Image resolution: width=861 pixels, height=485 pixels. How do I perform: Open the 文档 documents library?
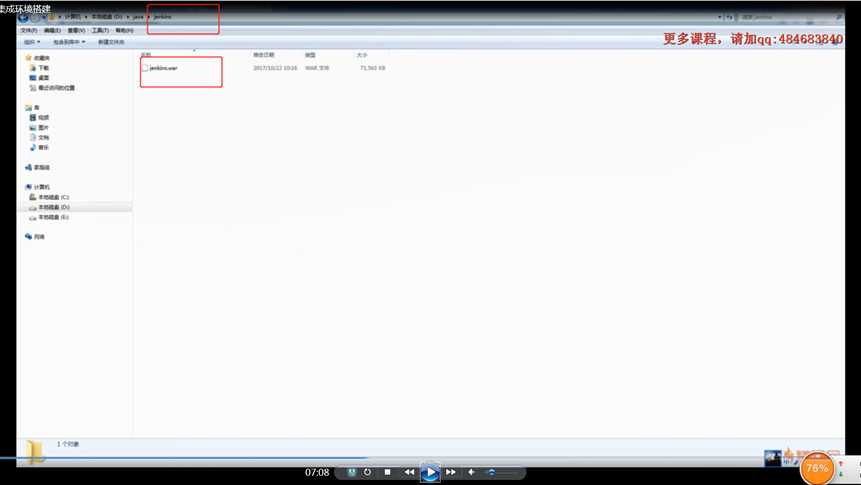tap(39, 137)
